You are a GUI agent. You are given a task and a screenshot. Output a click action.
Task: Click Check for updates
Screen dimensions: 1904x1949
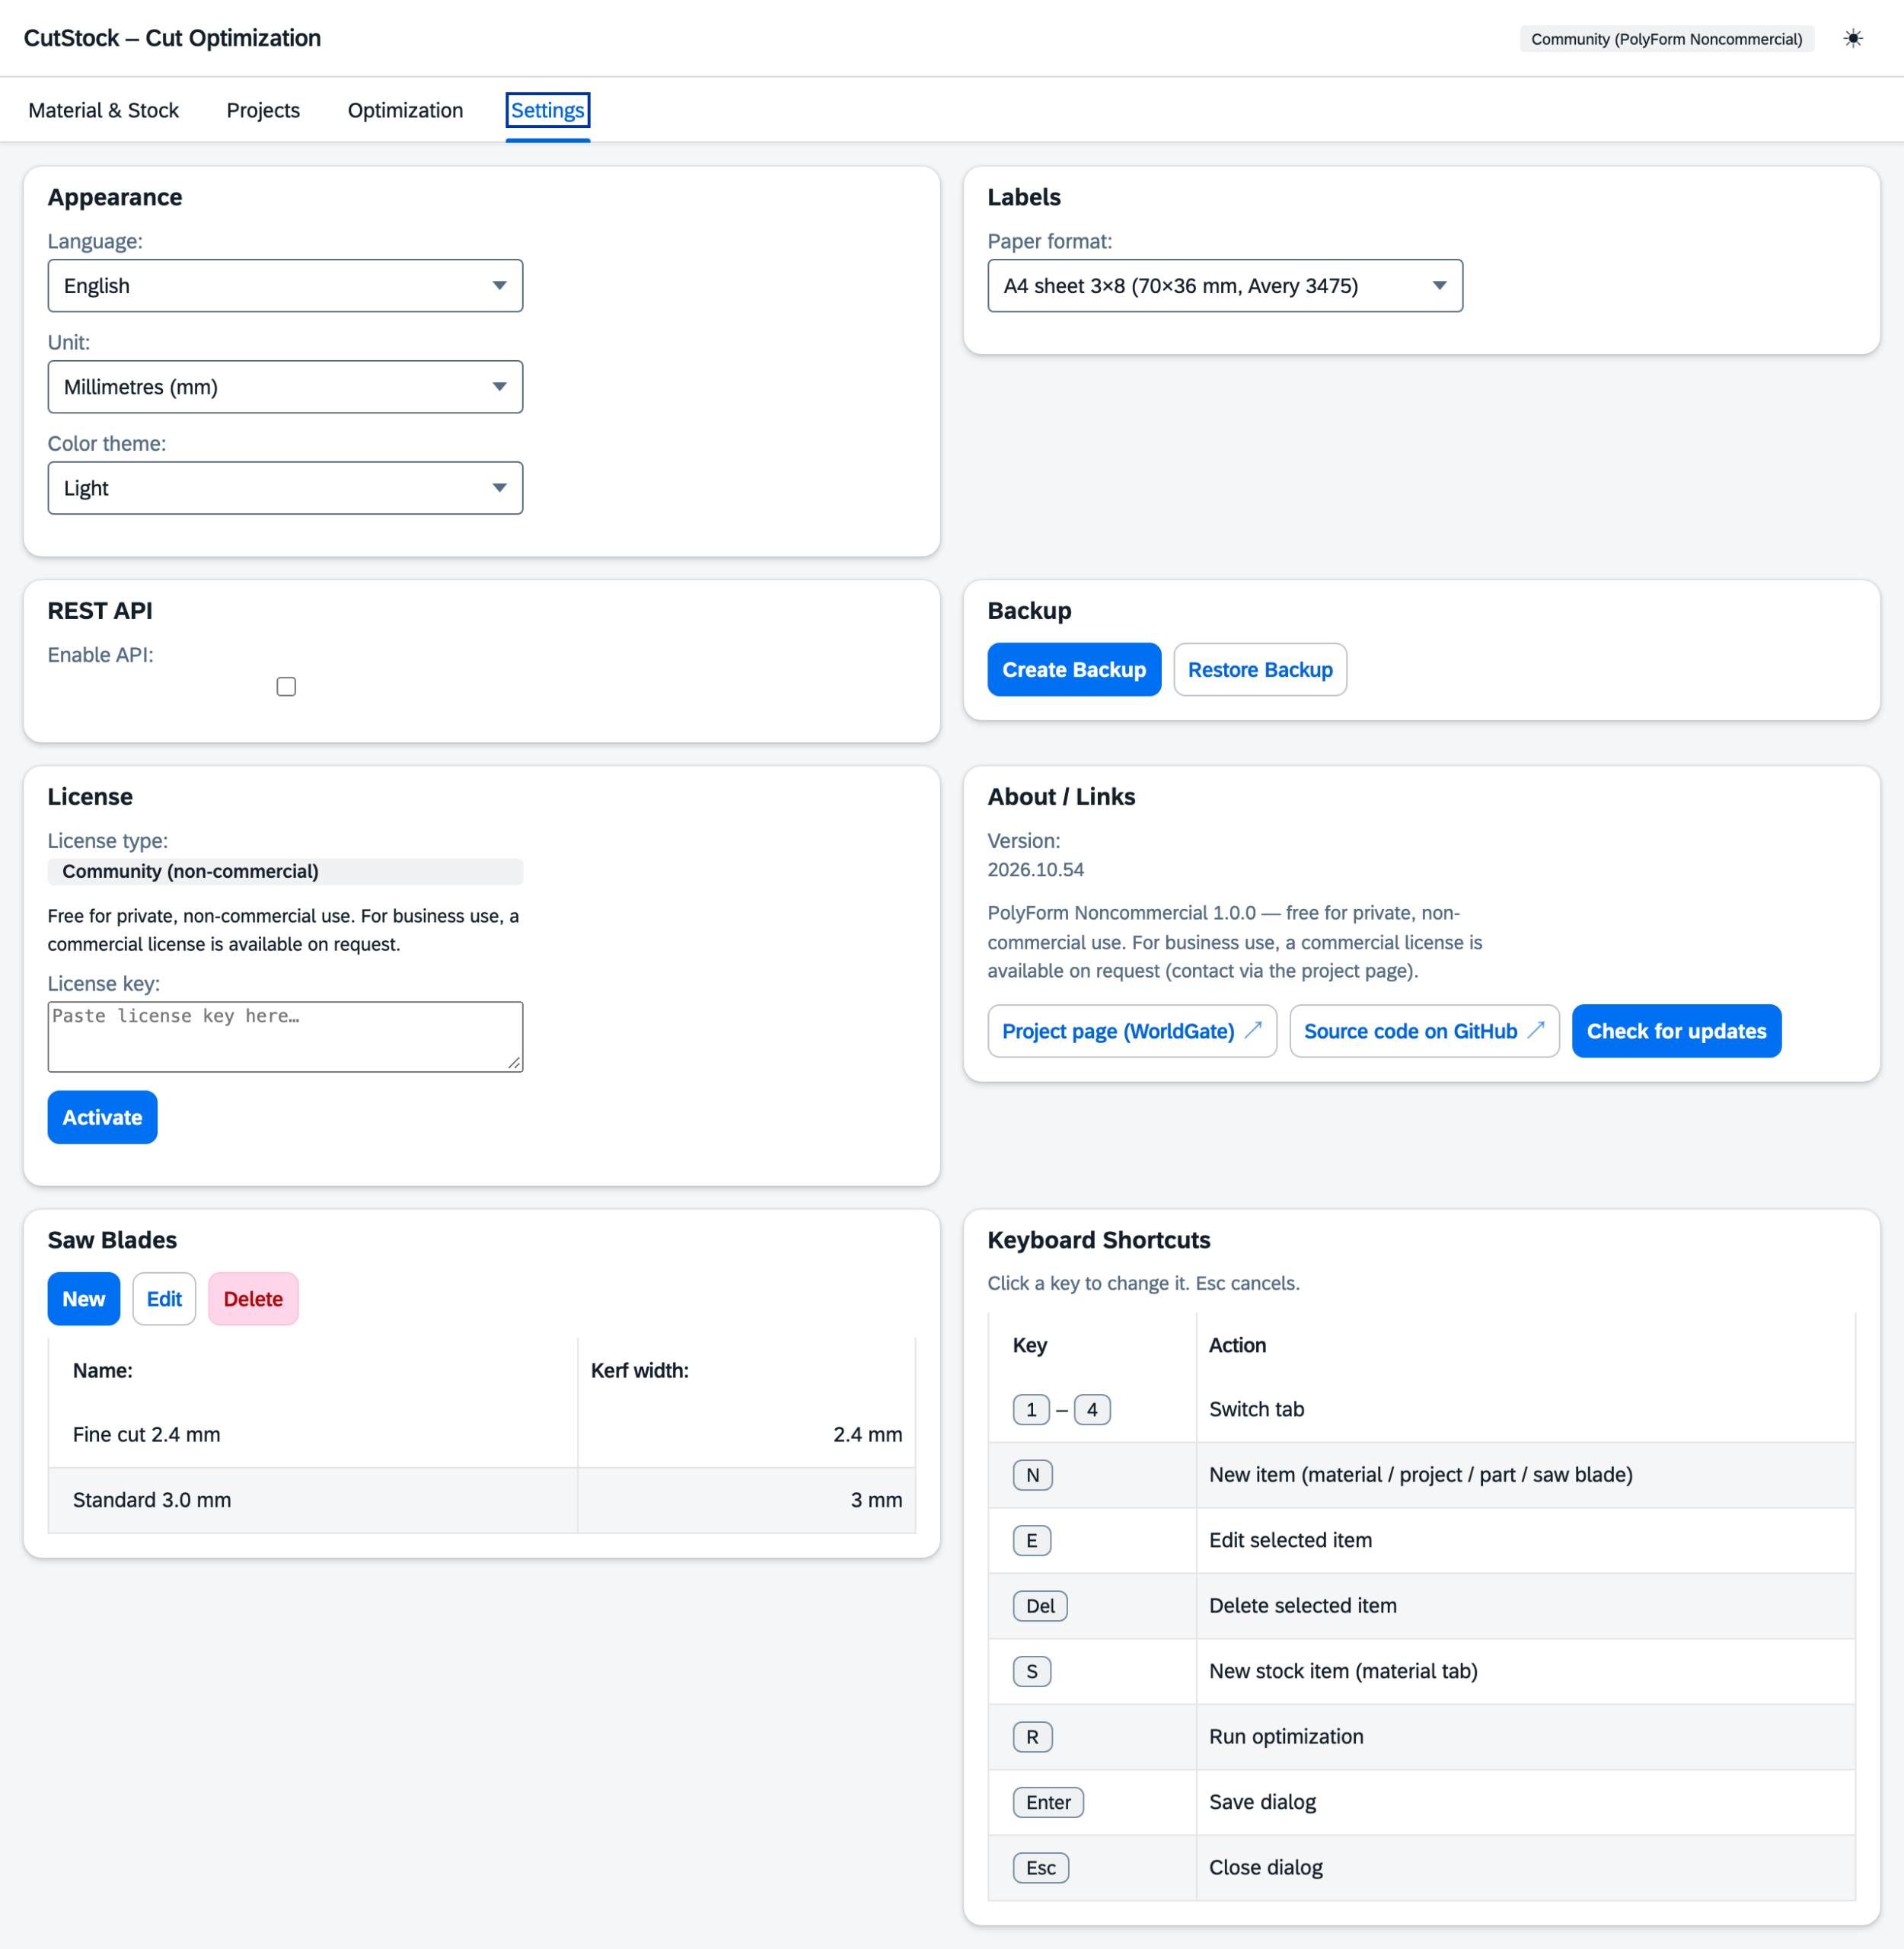pos(1676,1031)
